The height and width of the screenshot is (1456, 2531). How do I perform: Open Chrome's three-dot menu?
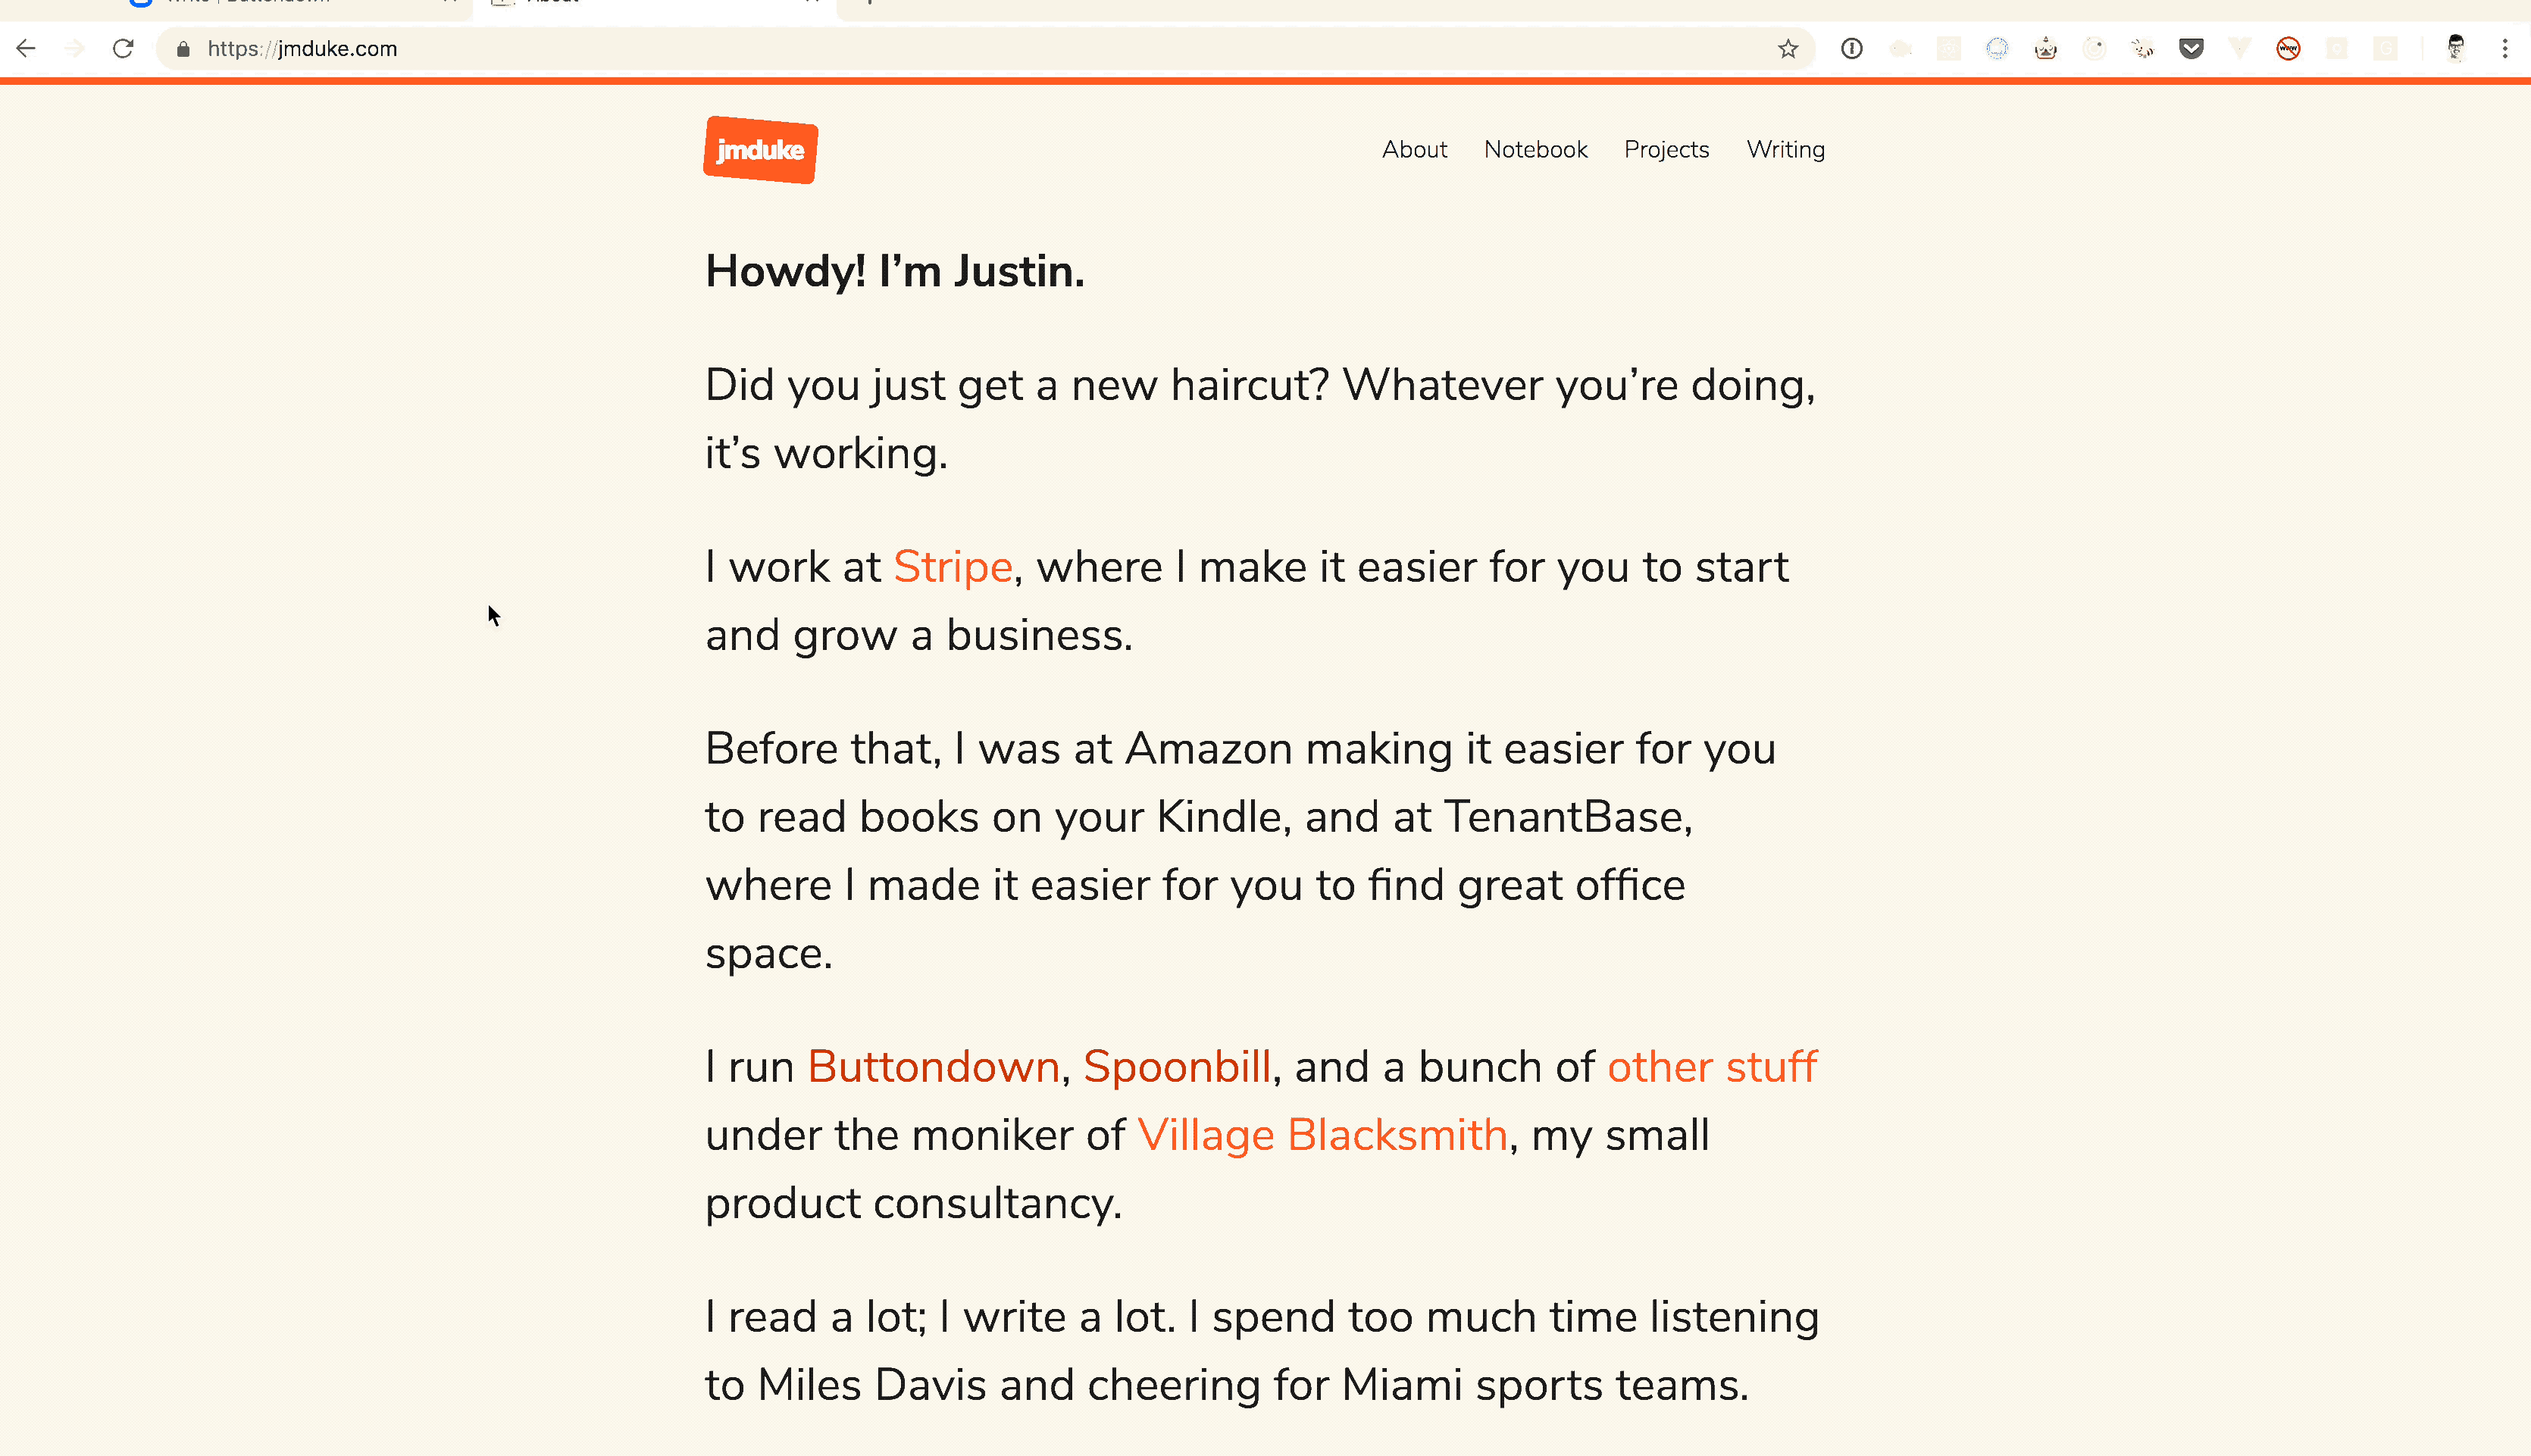(x=2505, y=48)
